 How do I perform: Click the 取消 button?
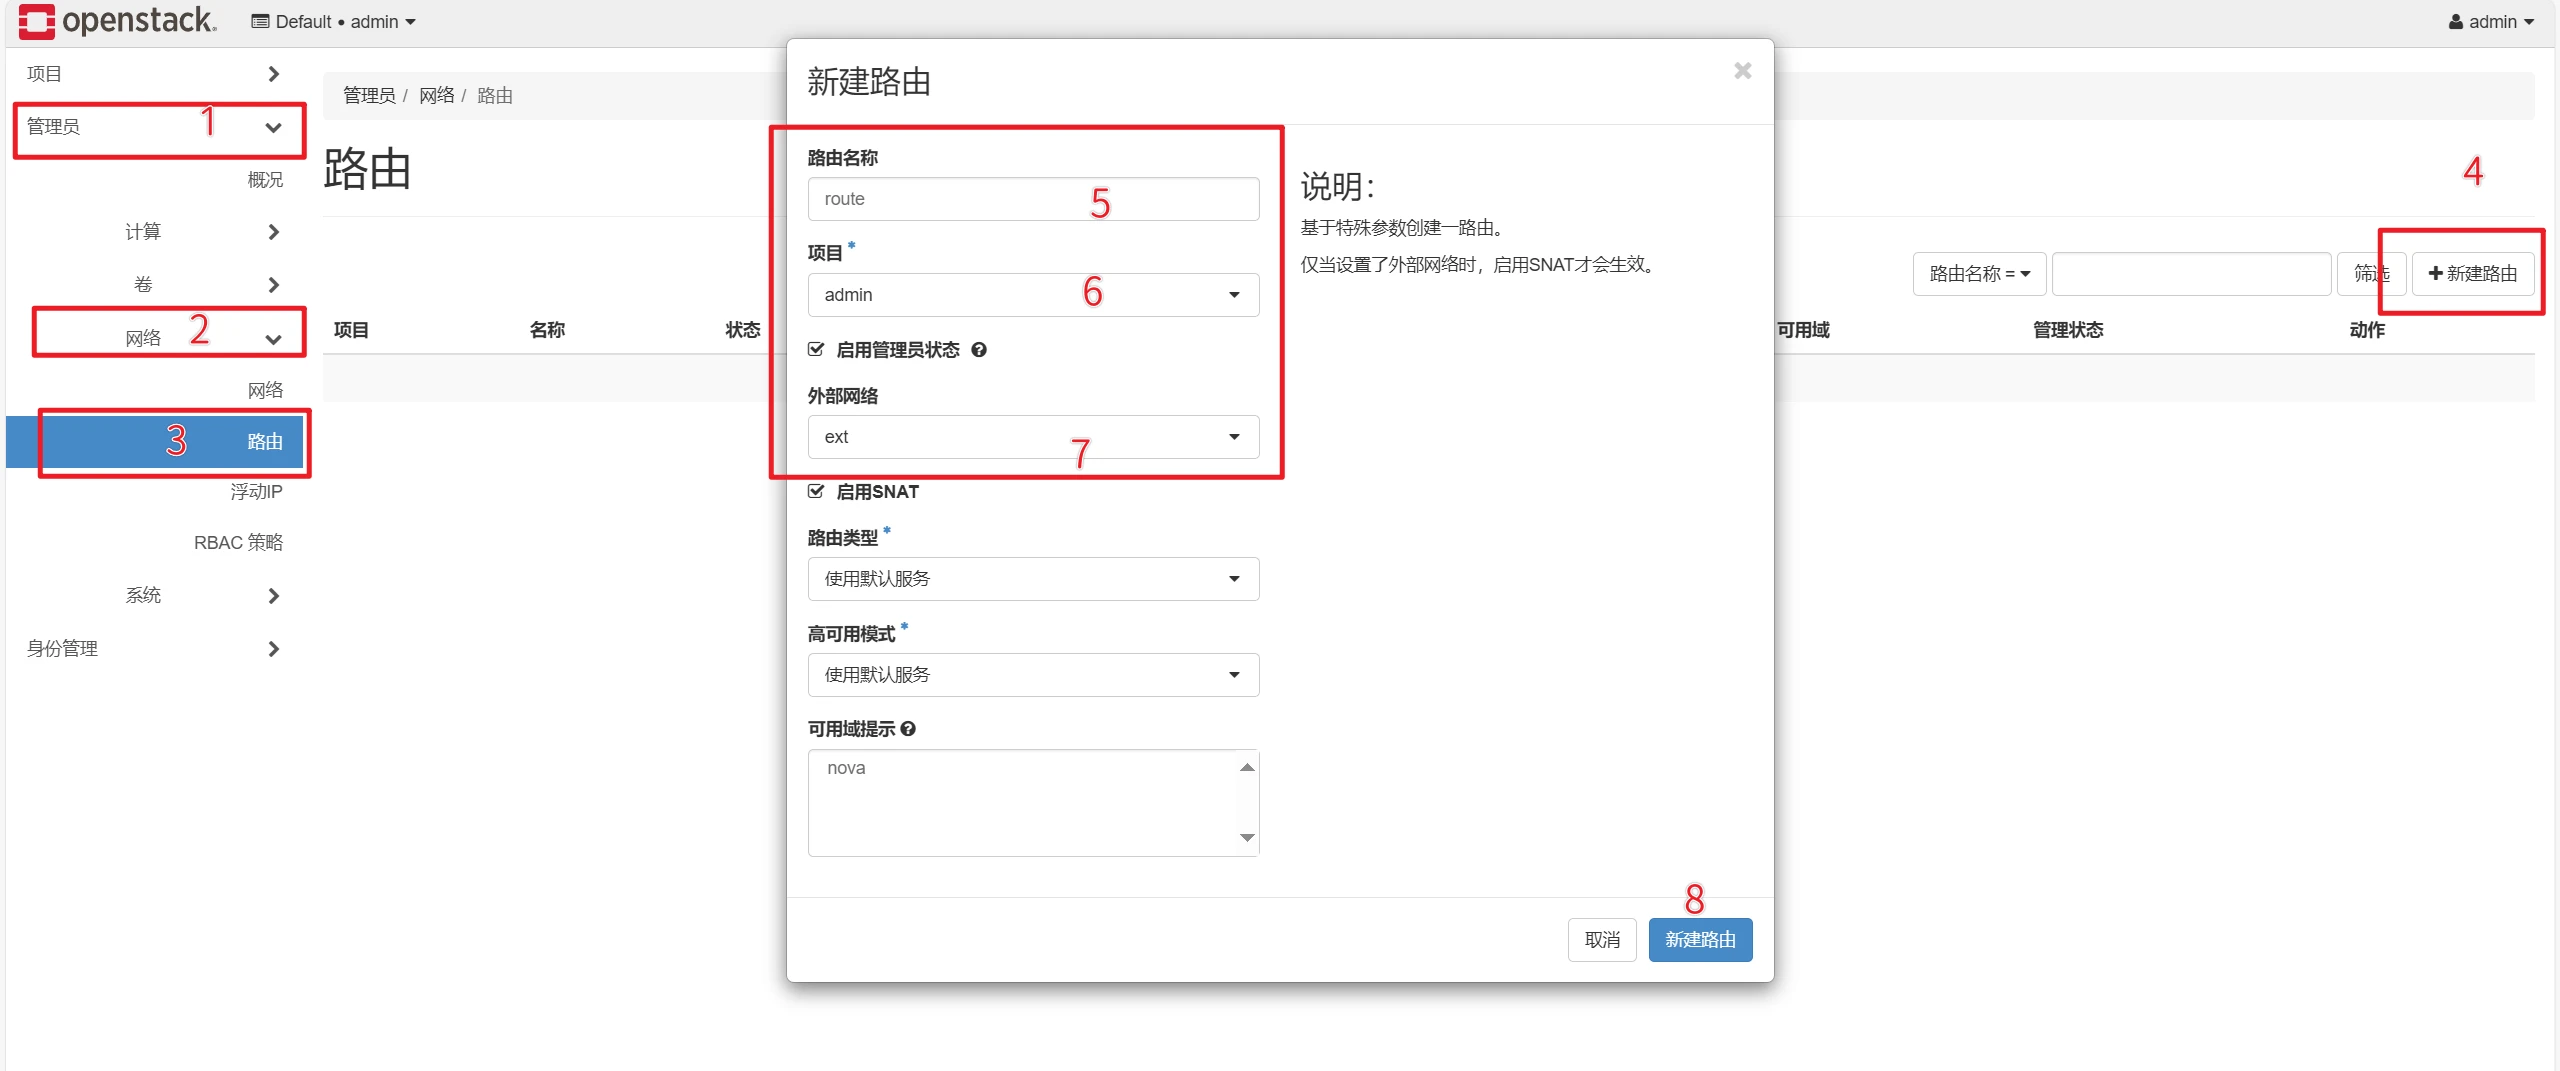[1601, 940]
